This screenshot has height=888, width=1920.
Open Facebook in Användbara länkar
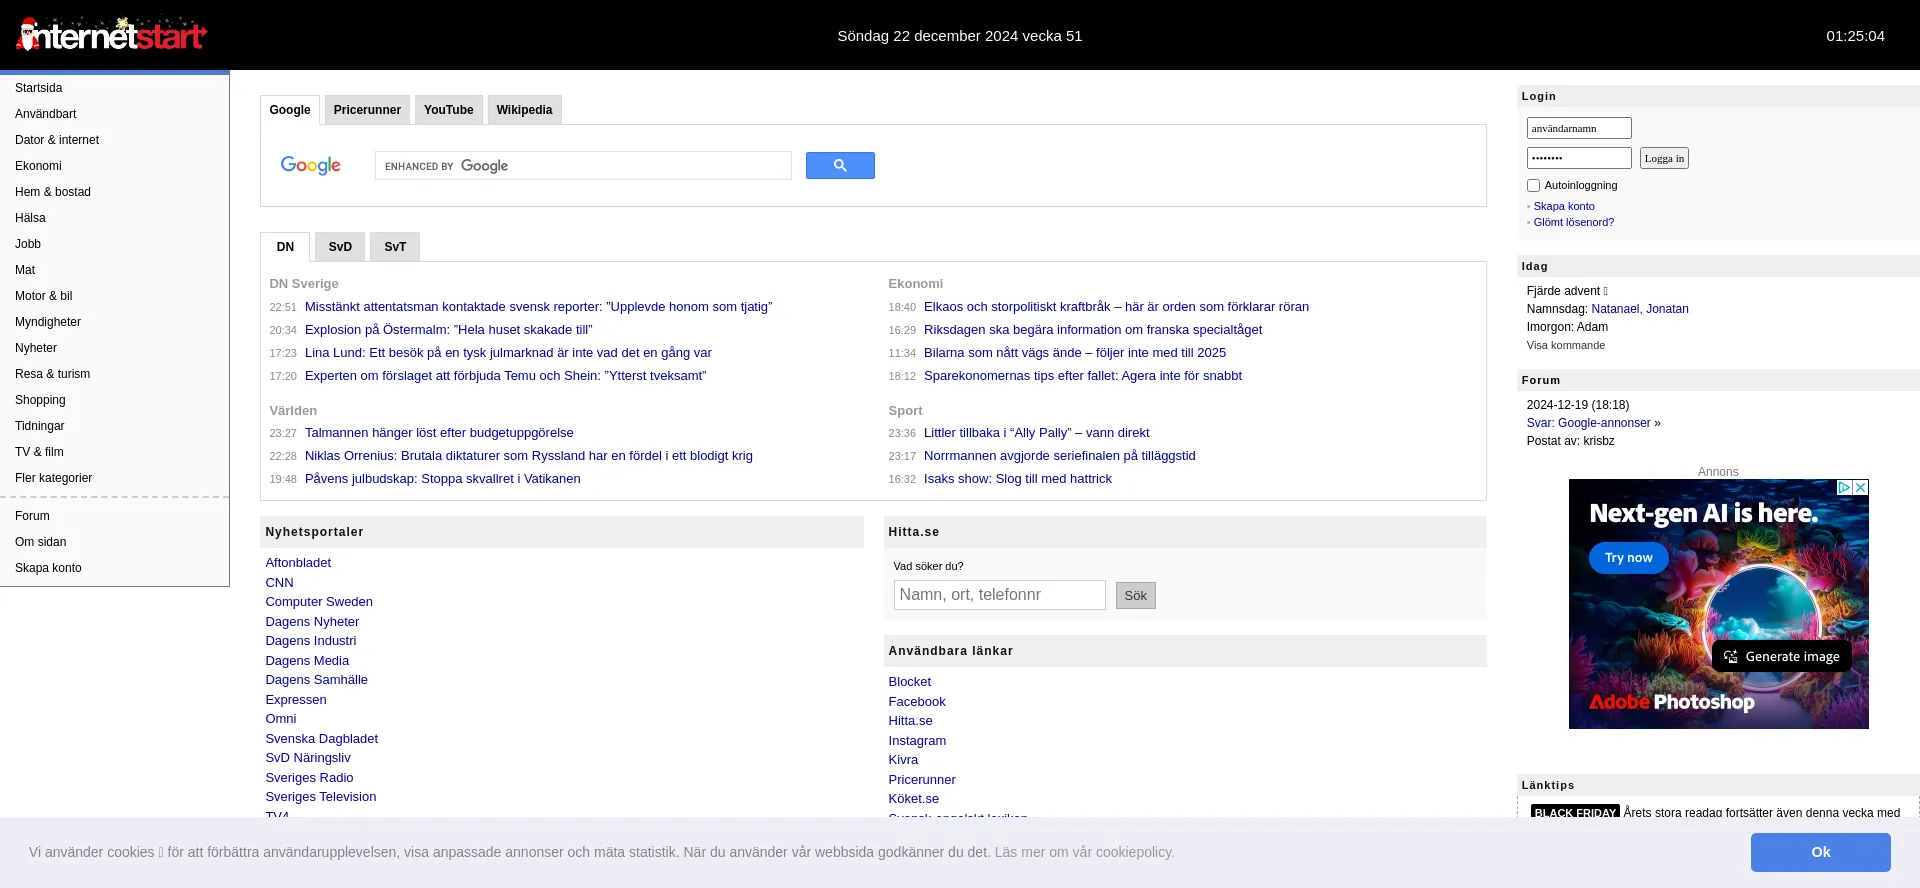[x=917, y=702]
